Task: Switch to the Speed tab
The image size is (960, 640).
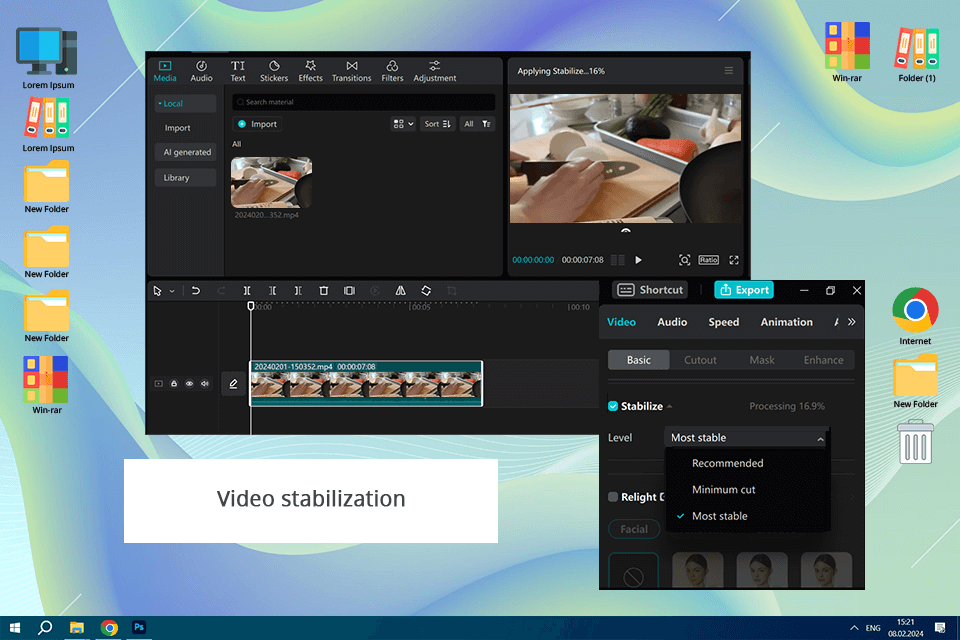Action: 723,322
